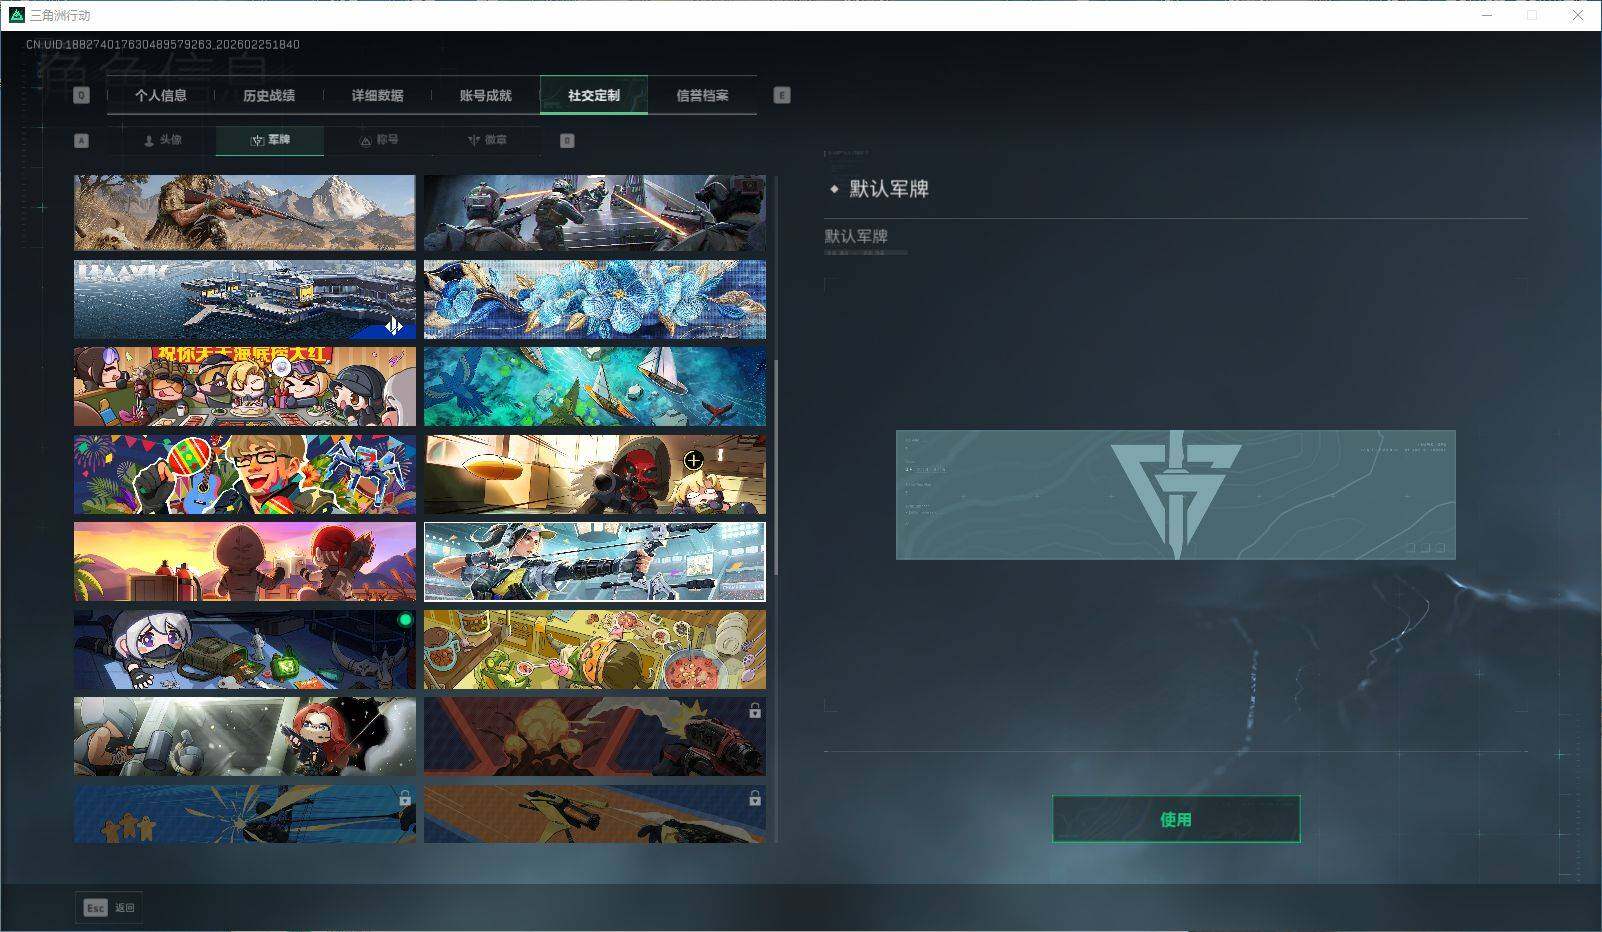
Task: Click the 默认军牌 title text
Action: pyautogui.click(x=889, y=189)
